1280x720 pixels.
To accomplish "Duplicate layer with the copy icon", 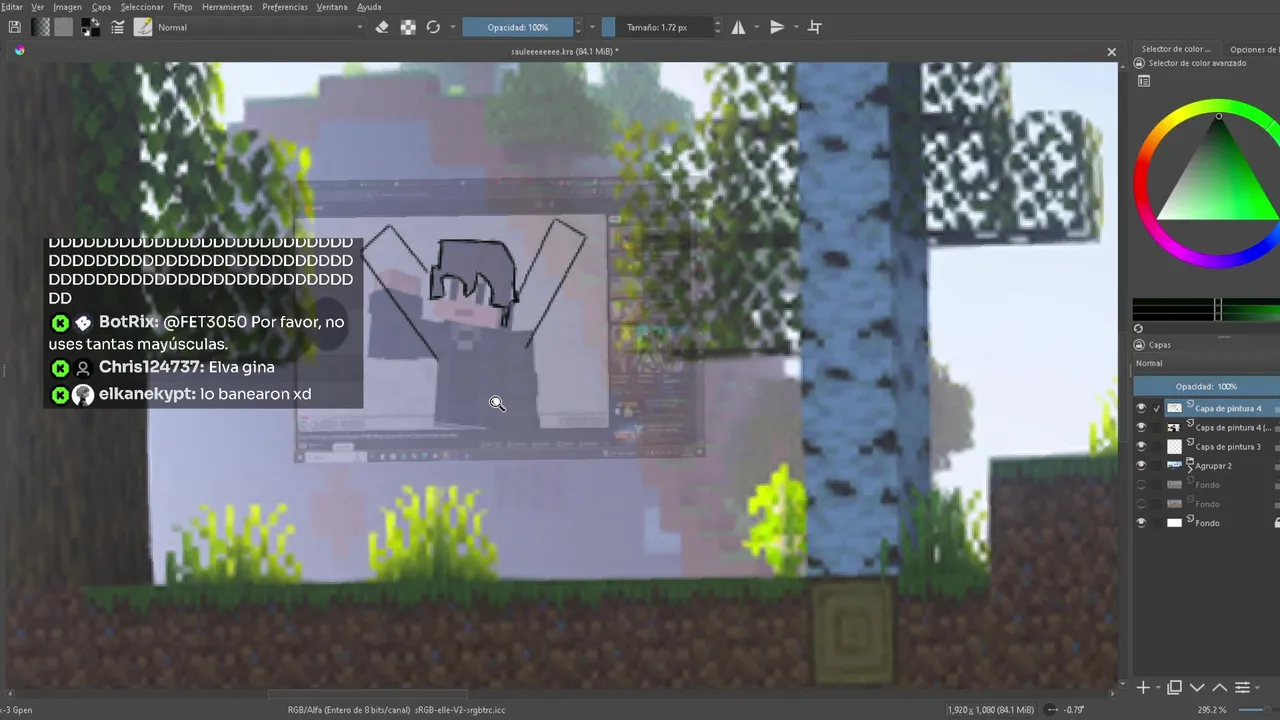I will pyautogui.click(x=1175, y=687).
